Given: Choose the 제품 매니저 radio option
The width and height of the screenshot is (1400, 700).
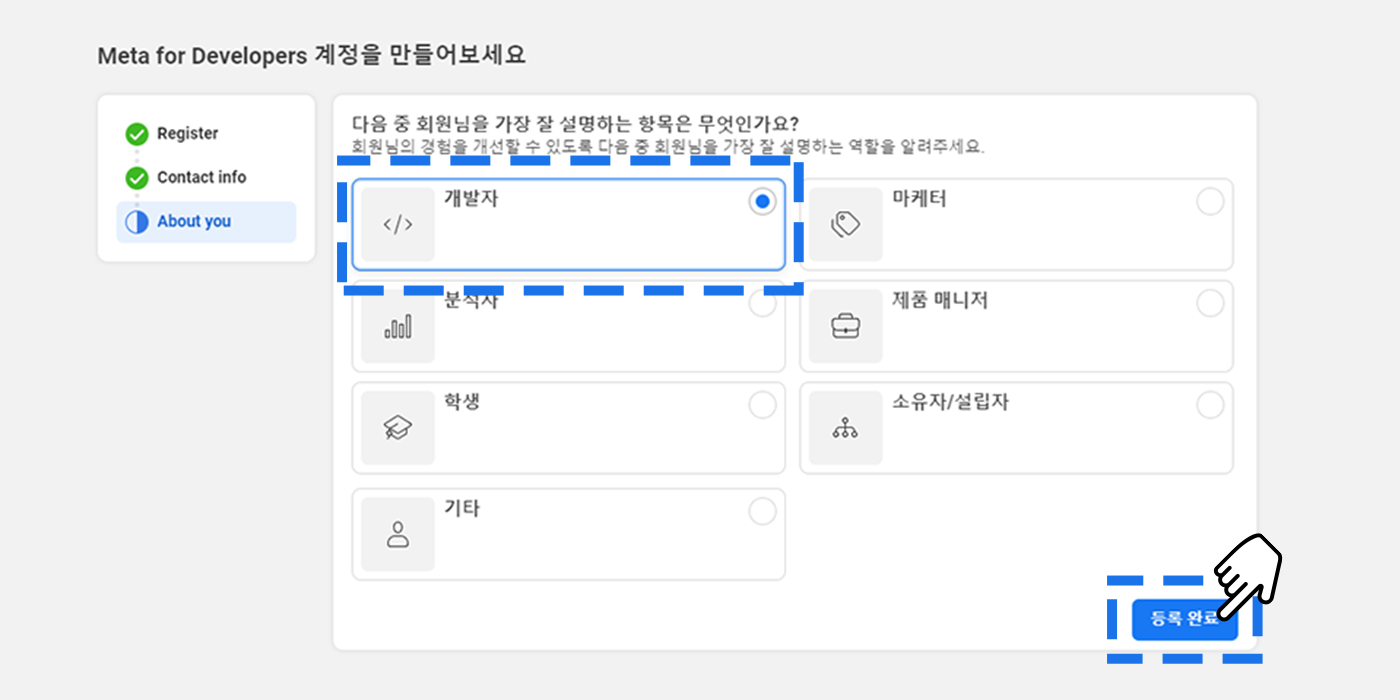Looking at the screenshot, I should point(1210,304).
